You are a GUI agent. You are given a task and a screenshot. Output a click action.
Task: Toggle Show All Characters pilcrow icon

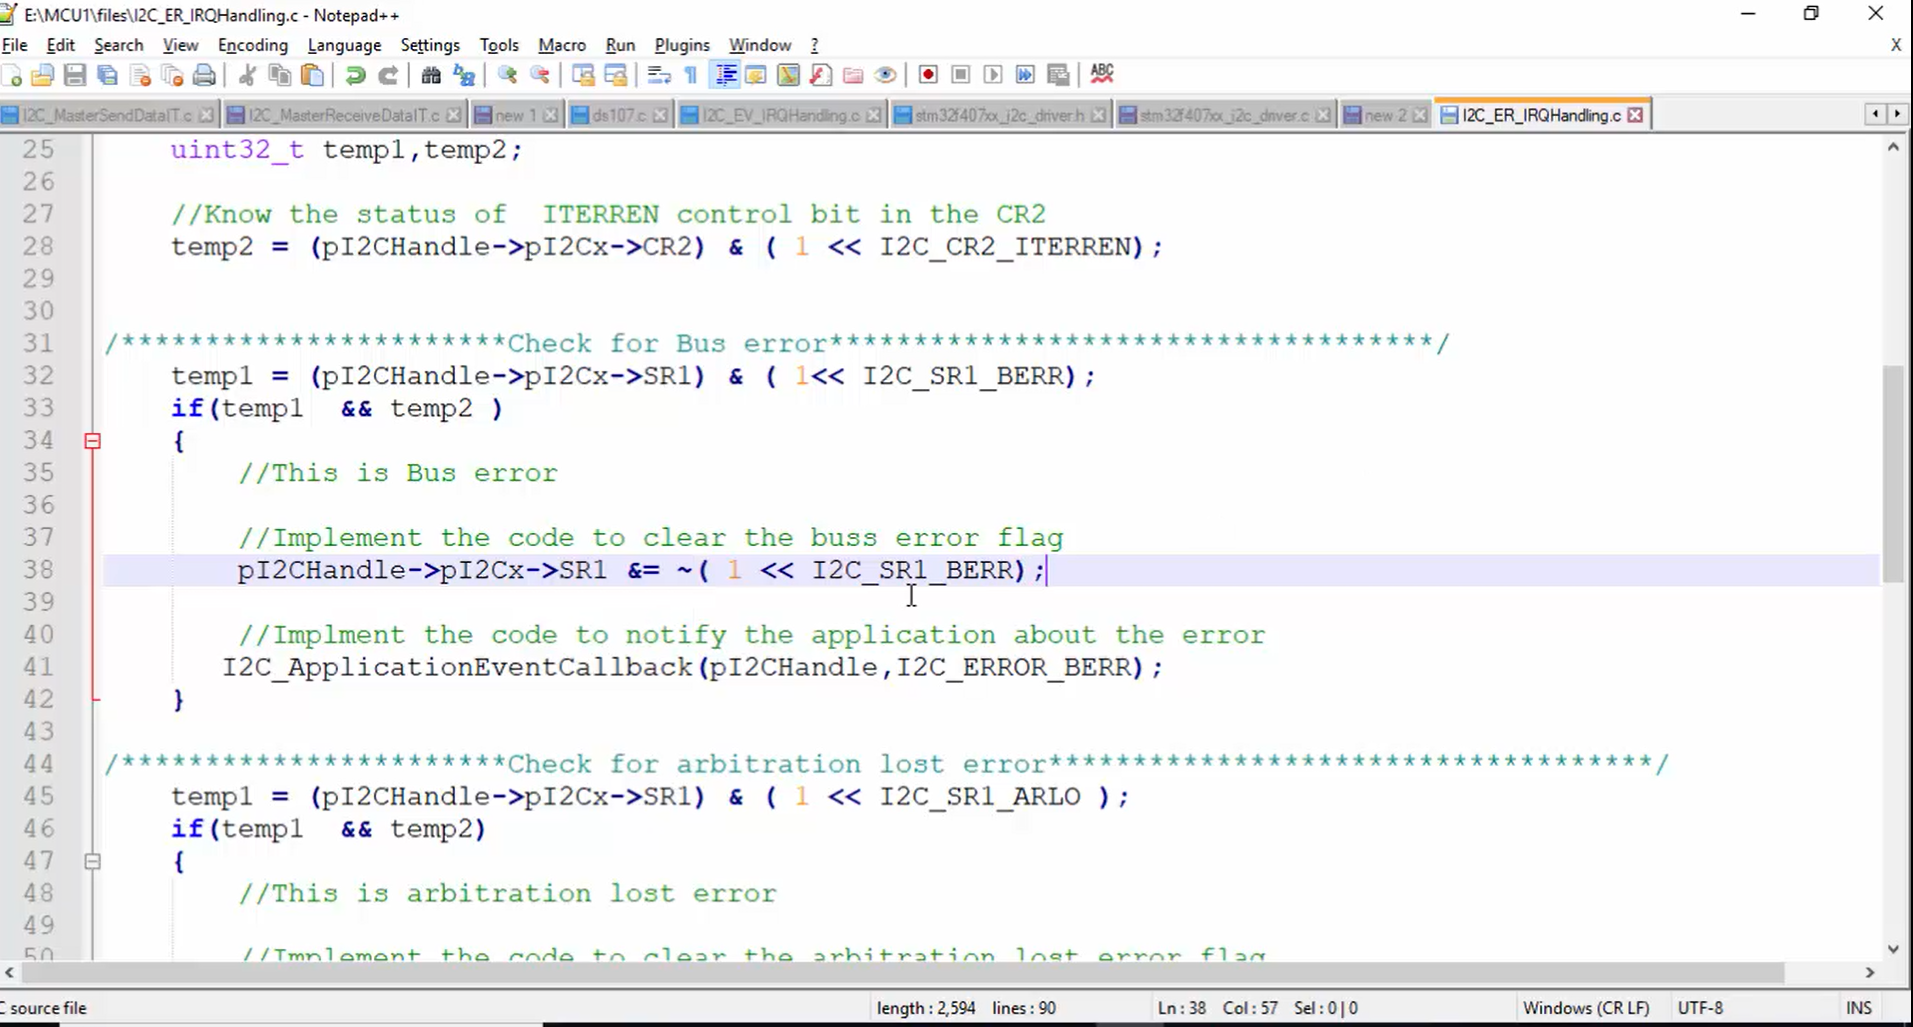click(x=691, y=75)
